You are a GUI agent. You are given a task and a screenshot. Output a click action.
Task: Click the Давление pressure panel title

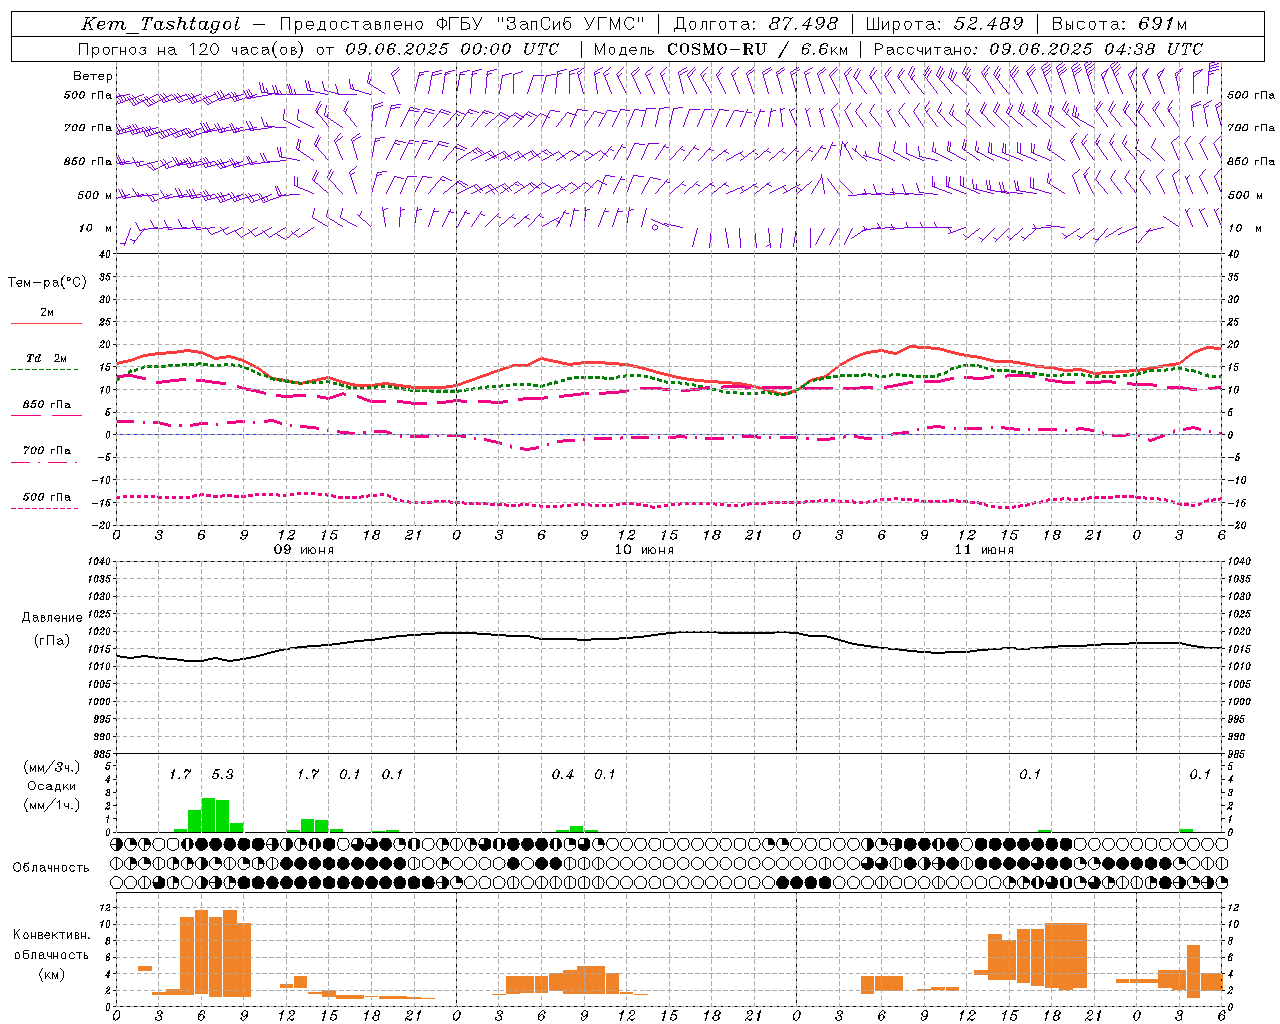pos(51,618)
